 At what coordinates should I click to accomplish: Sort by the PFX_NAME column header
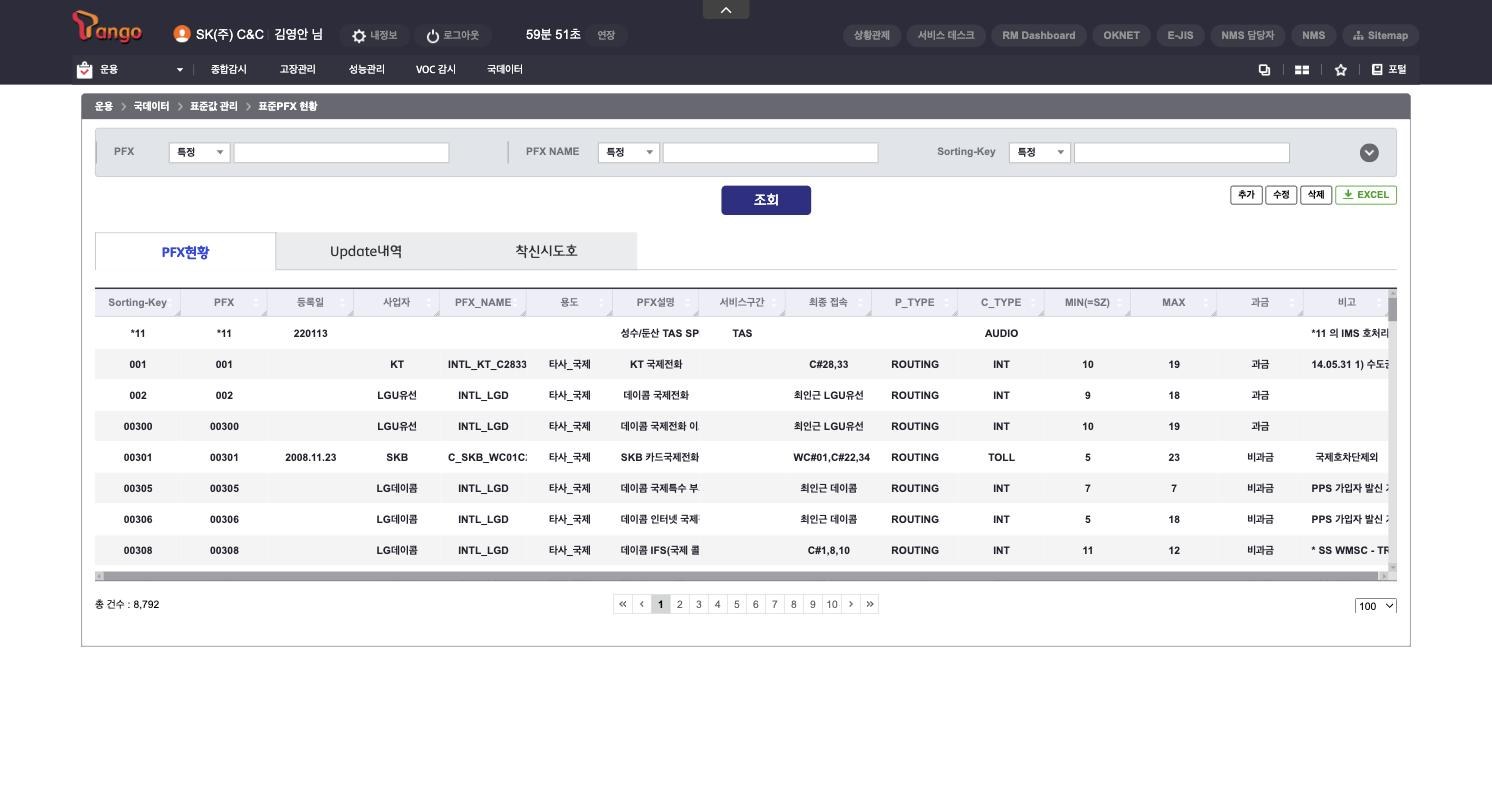coord(483,303)
